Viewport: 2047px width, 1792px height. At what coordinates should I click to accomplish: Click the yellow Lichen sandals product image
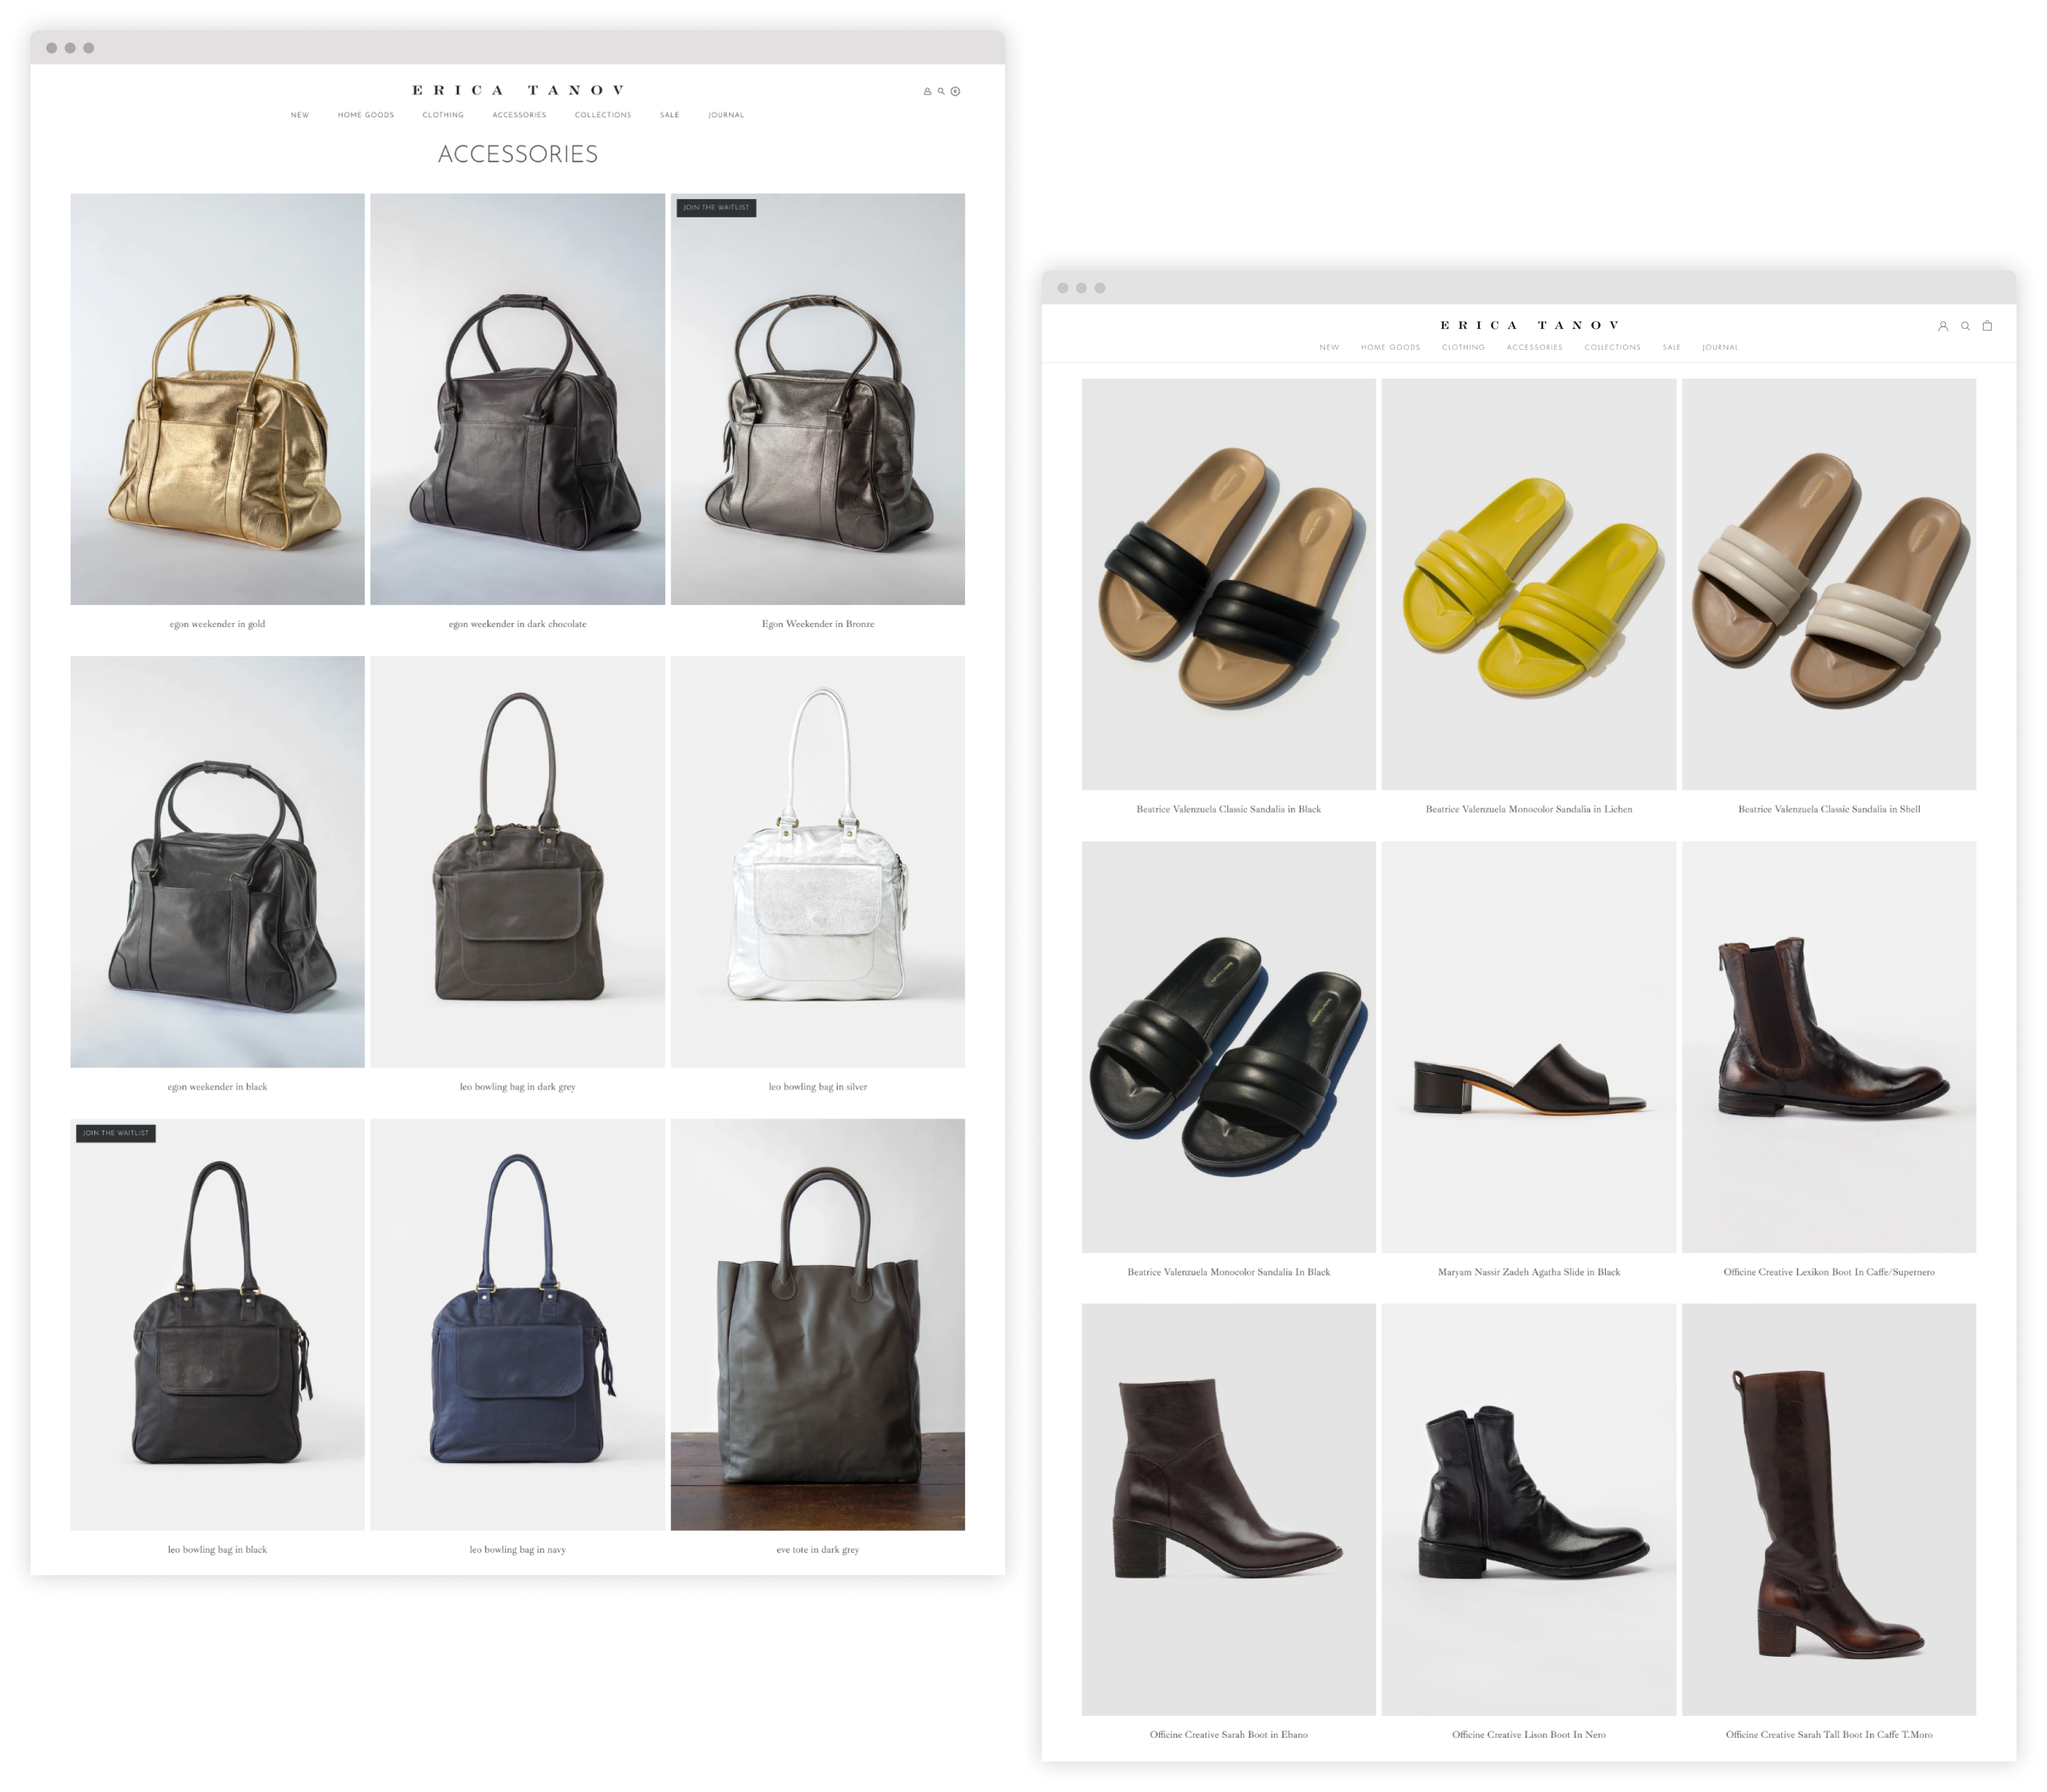click(x=1528, y=584)
